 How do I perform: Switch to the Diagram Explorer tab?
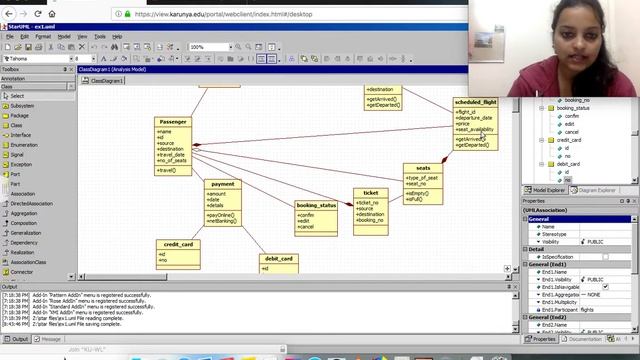click(x=593, y=190)
